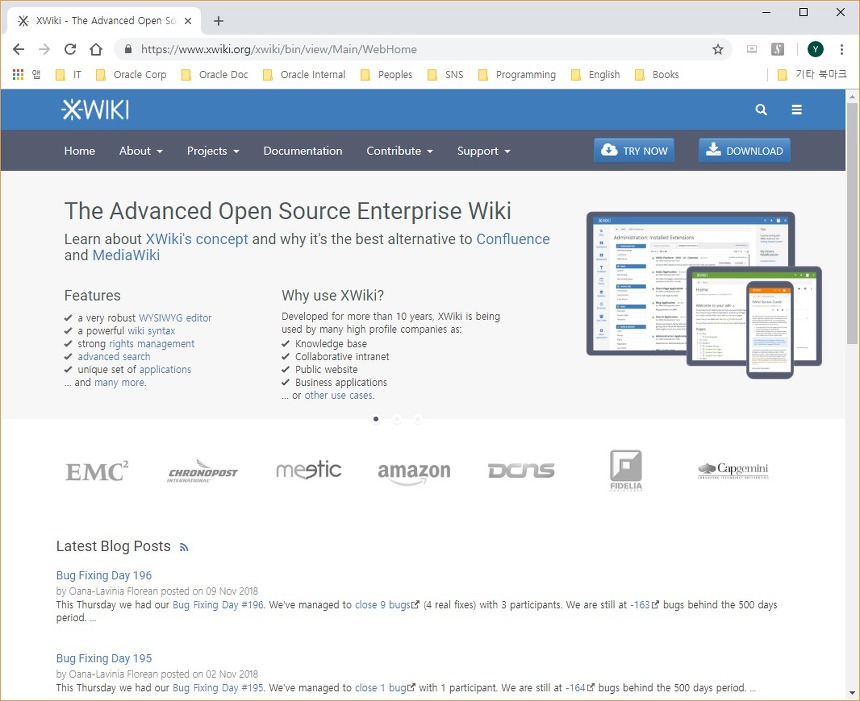This screenshot has width=860, height=701.
Task: Open XWiki site search magnifier
Action: (x=761, y=110)
